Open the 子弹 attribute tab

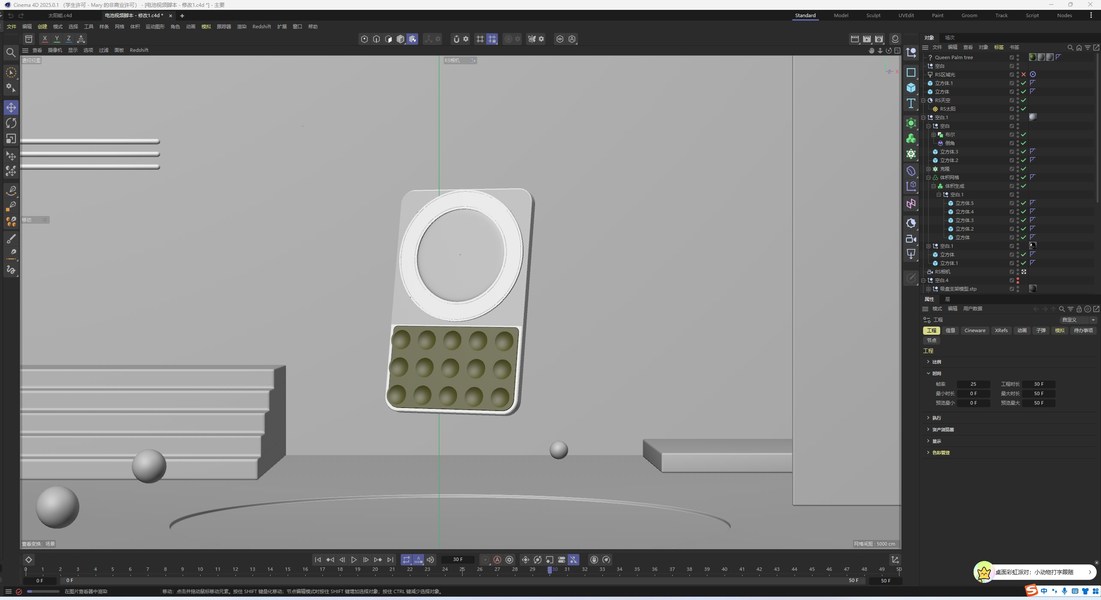tap(1041, 330)
